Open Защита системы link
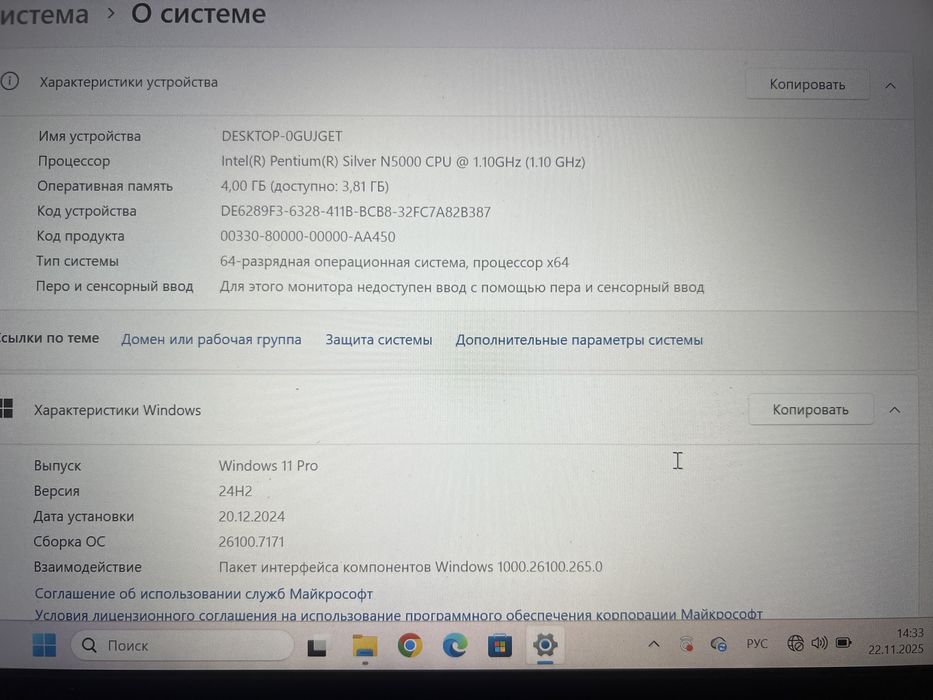 coord(378,340)
